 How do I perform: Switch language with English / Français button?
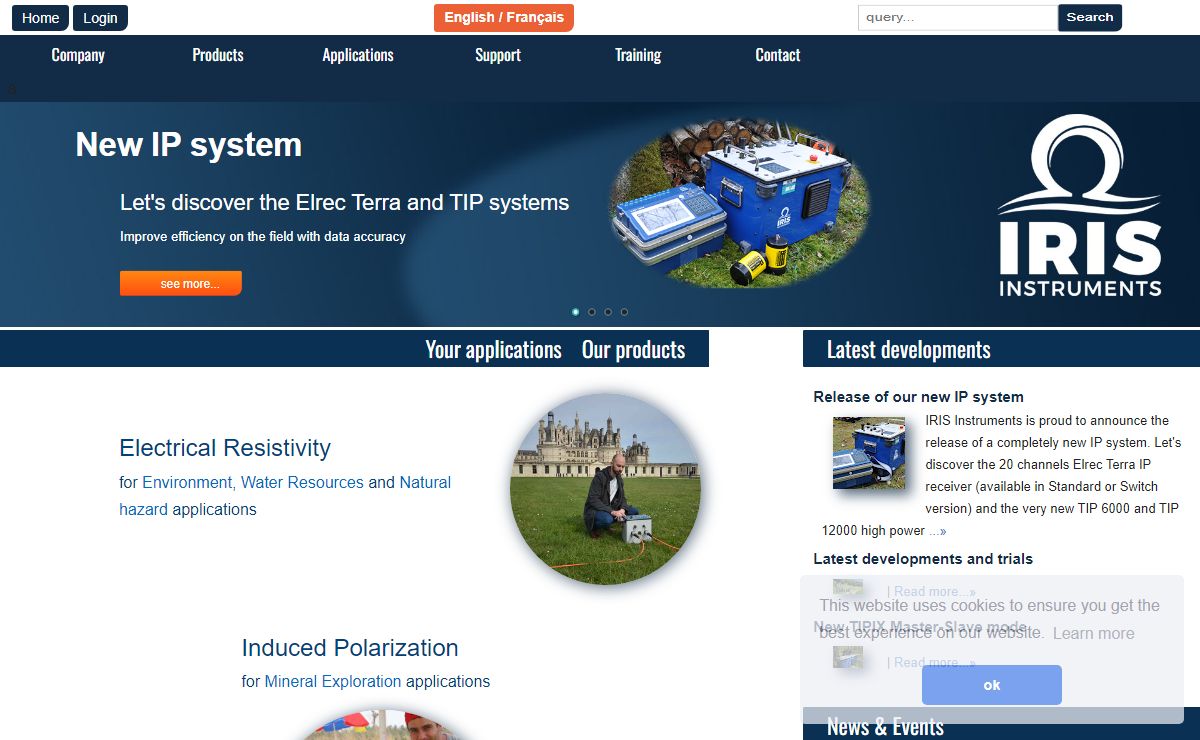[x=504, y=17]
